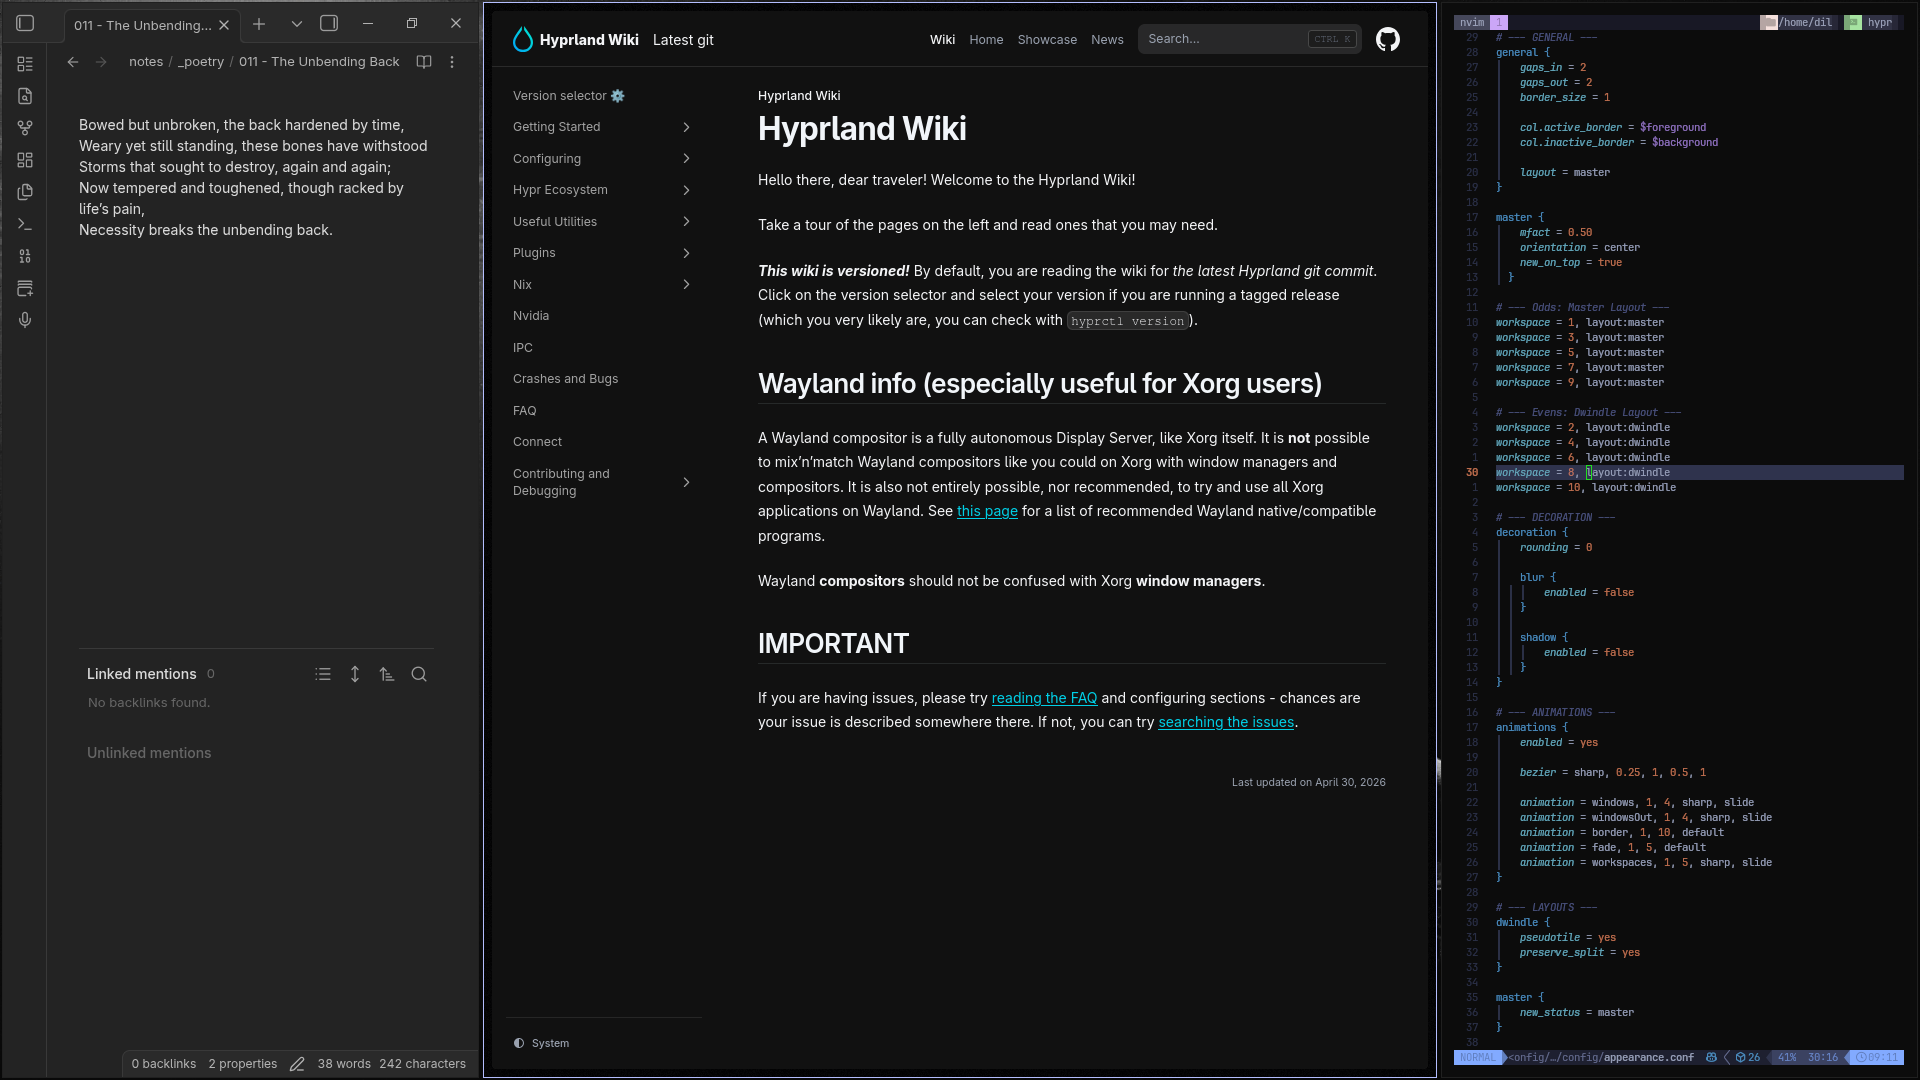Open the System theme switcher

(x=542, y=1043)
